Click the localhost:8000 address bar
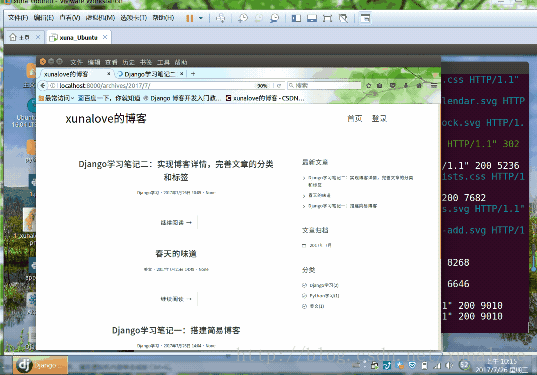Viewport: 537px width, 375px height. coord(151,86)
